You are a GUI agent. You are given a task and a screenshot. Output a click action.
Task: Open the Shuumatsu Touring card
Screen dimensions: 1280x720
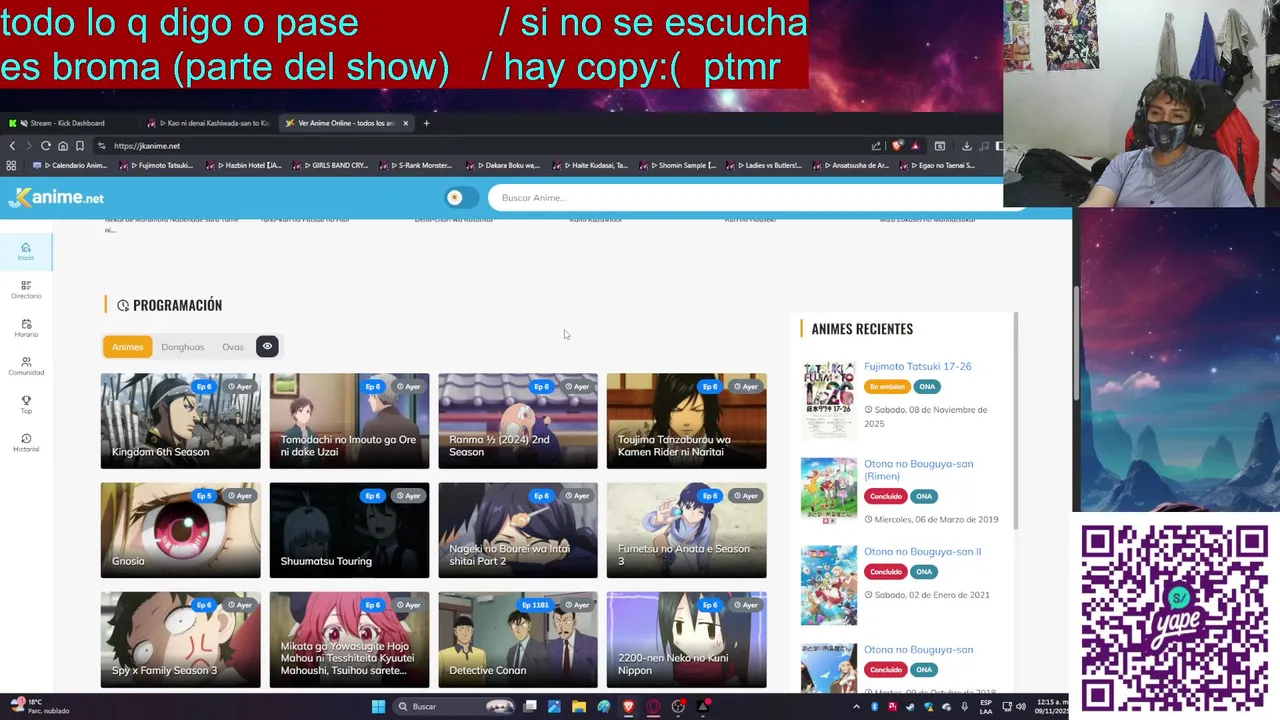click(349, 530)
